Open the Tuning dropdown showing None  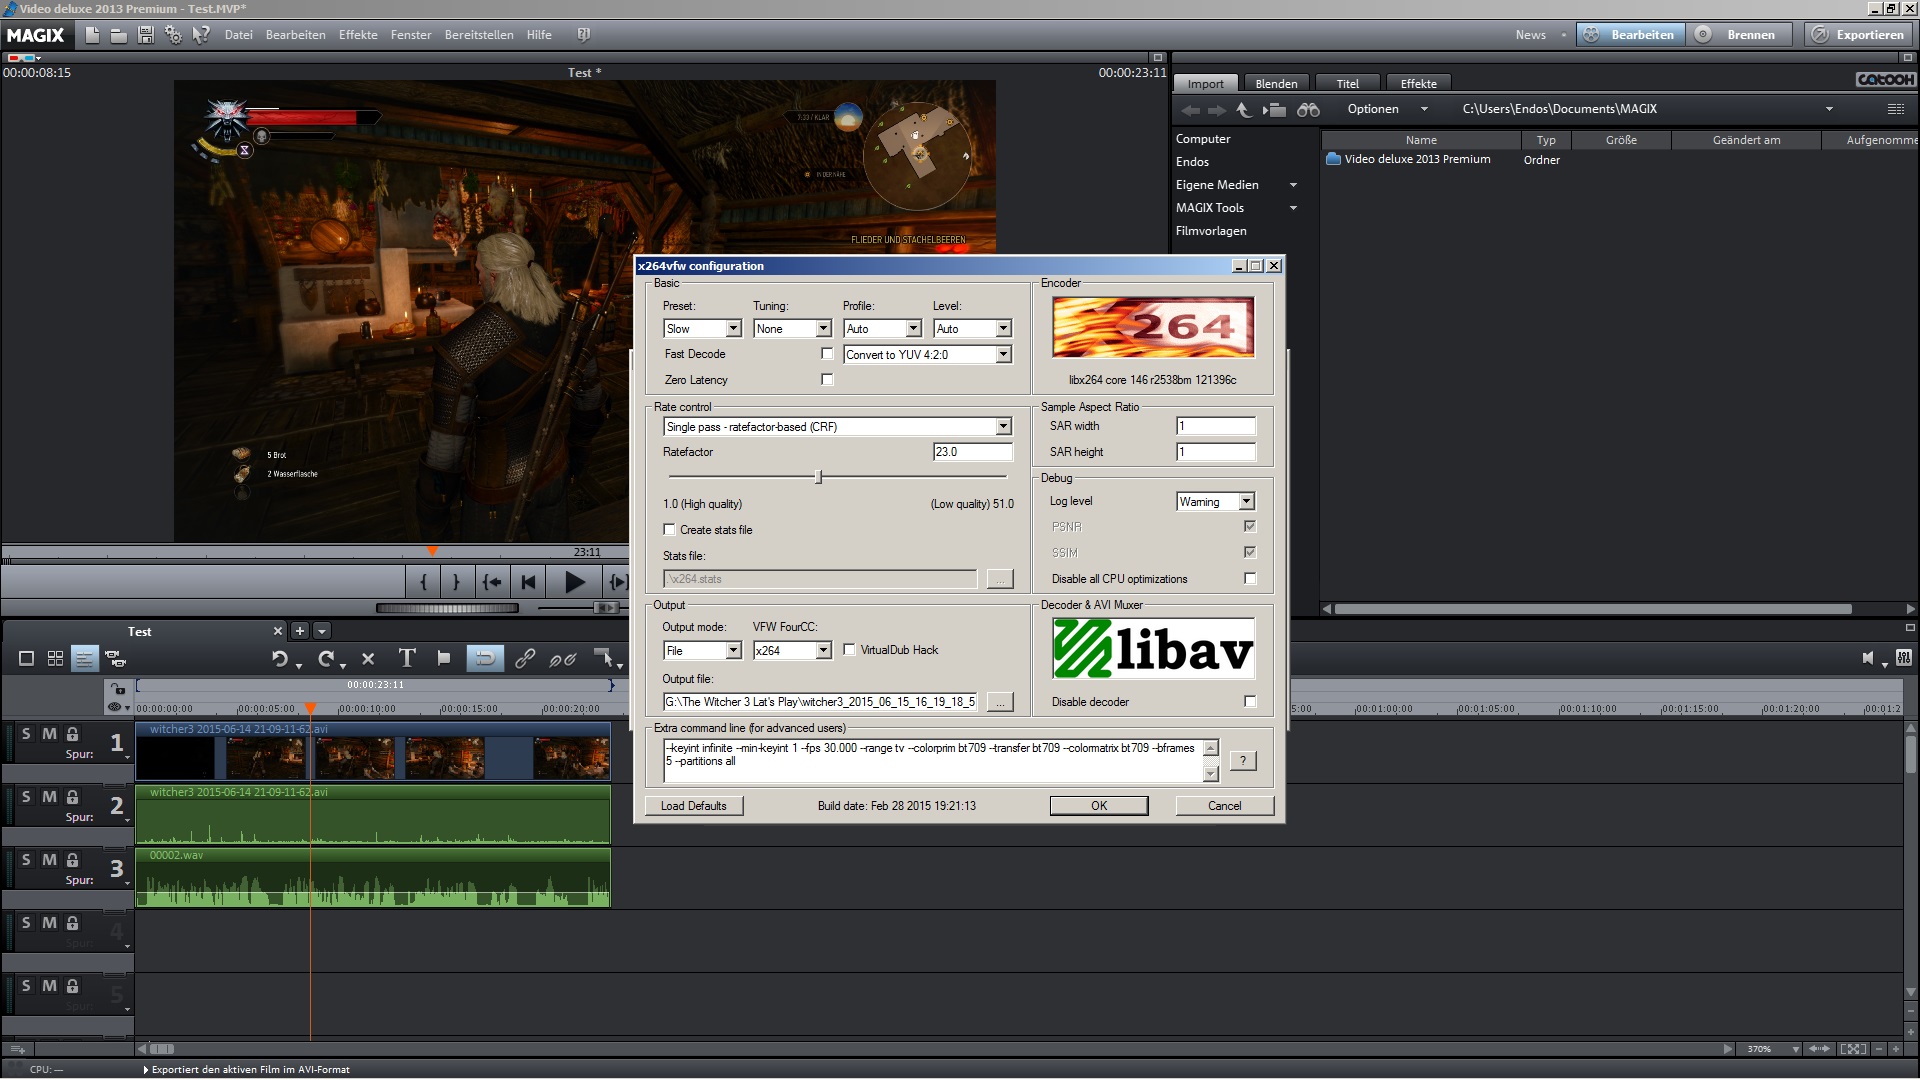pyautogui.click(x=792, y=329)
